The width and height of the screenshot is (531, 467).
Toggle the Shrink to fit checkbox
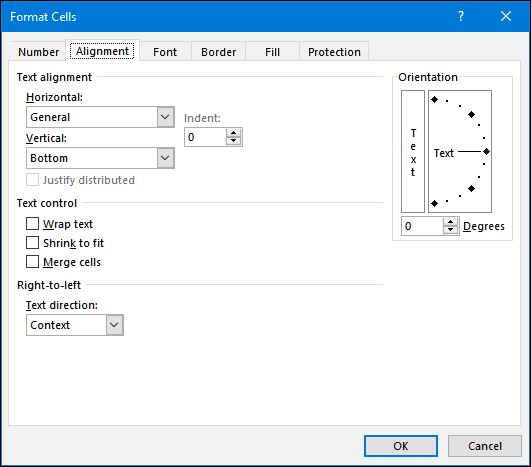[x=33, y=243]
